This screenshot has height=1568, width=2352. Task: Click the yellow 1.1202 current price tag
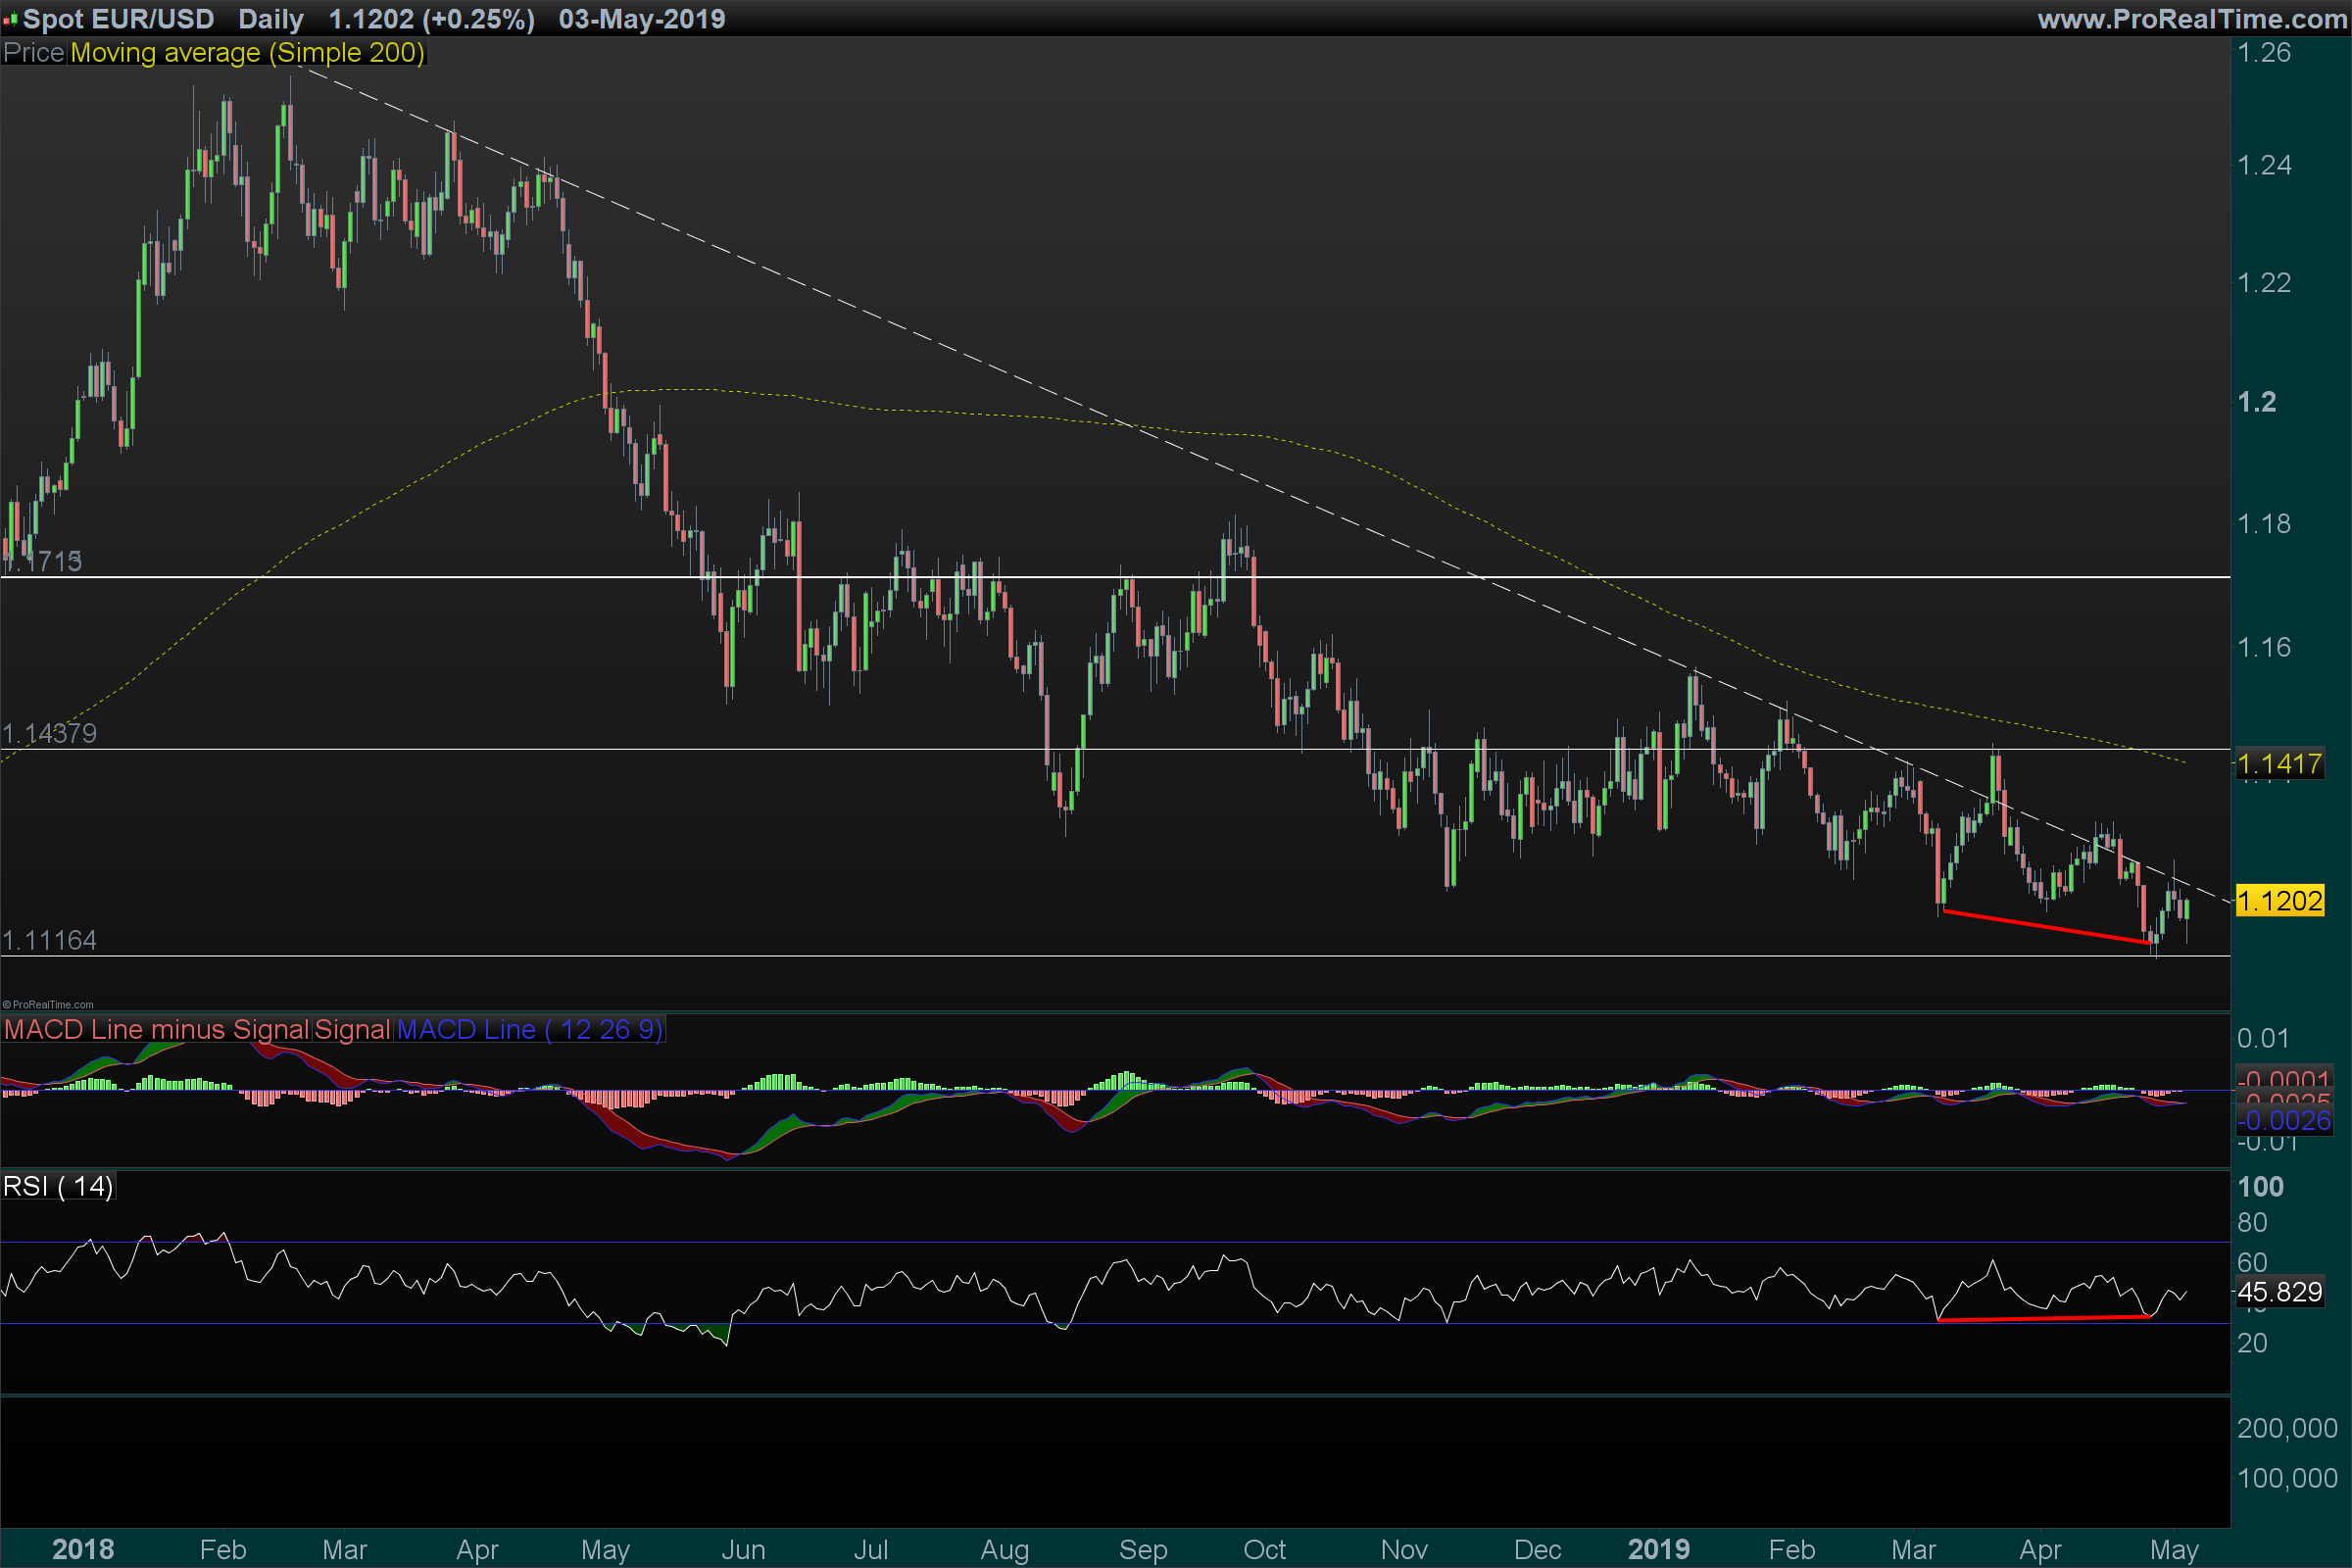2279,901
